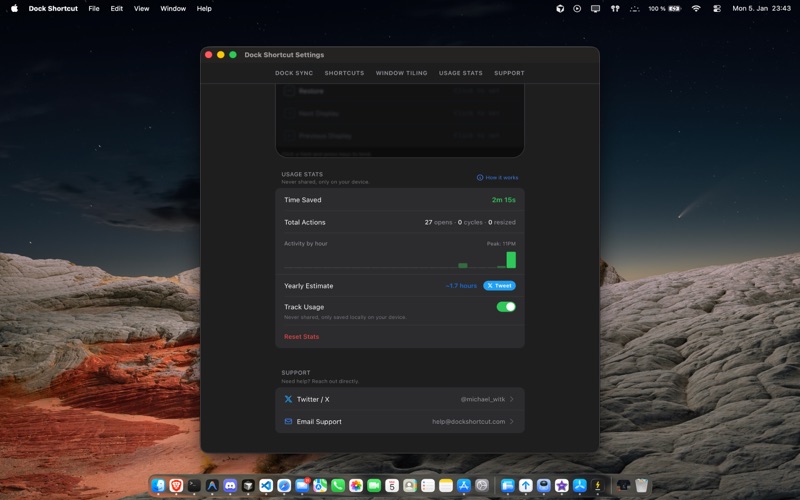Viewport: 800px width, 500px height.
Task: Open the Dock Shortcut app menu
Action: click(53, 9)
